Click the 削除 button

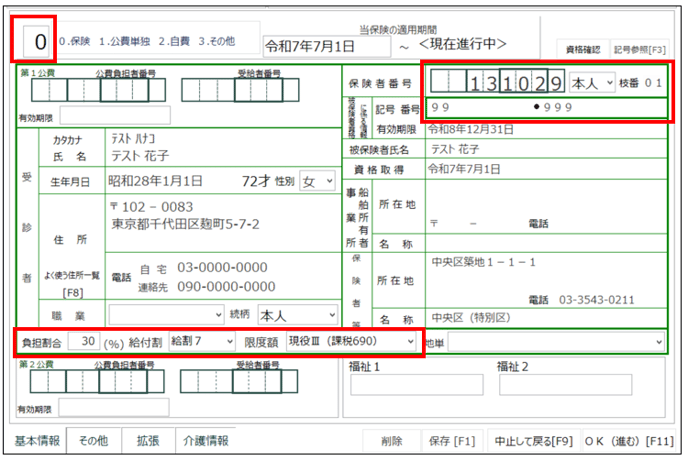pyautogui.click(x=391, y=440)
